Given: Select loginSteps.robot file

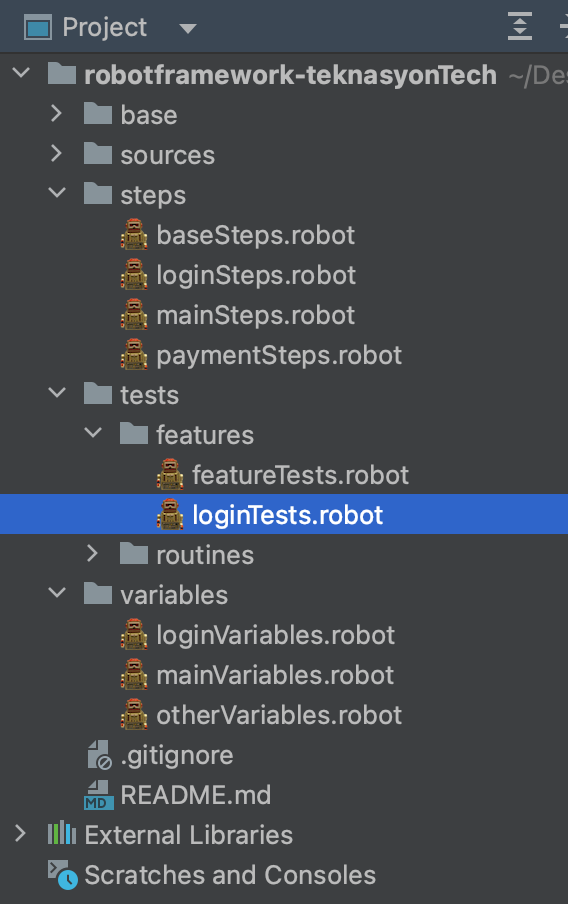Looking at the screenshot, I should (256, 275).
